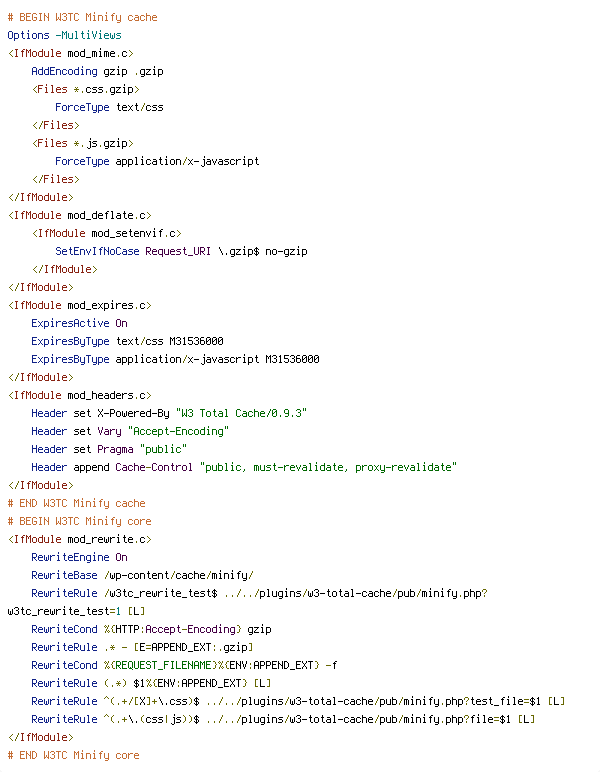
Task: Click 'AddEncoding gzip .gzip' line
Action: pyautogui.click(x=97, y=71)
